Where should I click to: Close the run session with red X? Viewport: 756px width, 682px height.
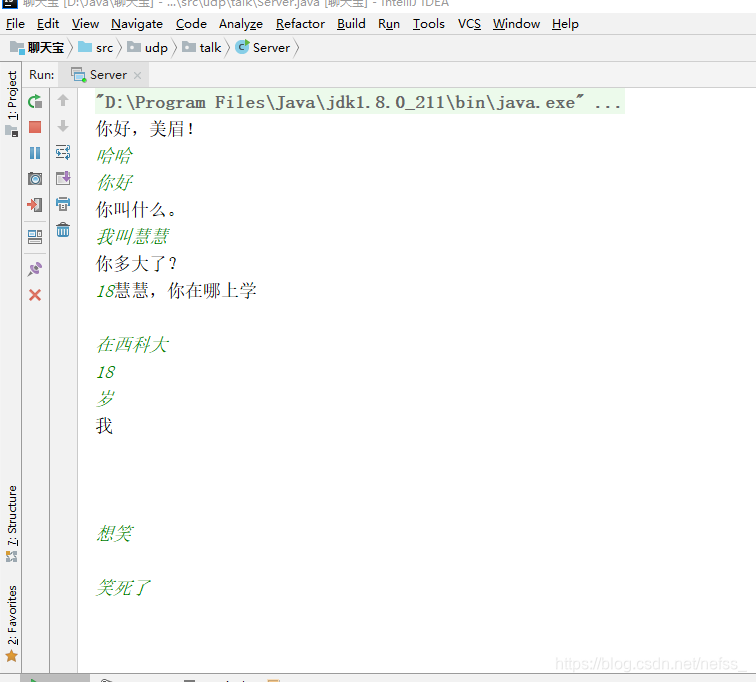click(x=35, y=295)
